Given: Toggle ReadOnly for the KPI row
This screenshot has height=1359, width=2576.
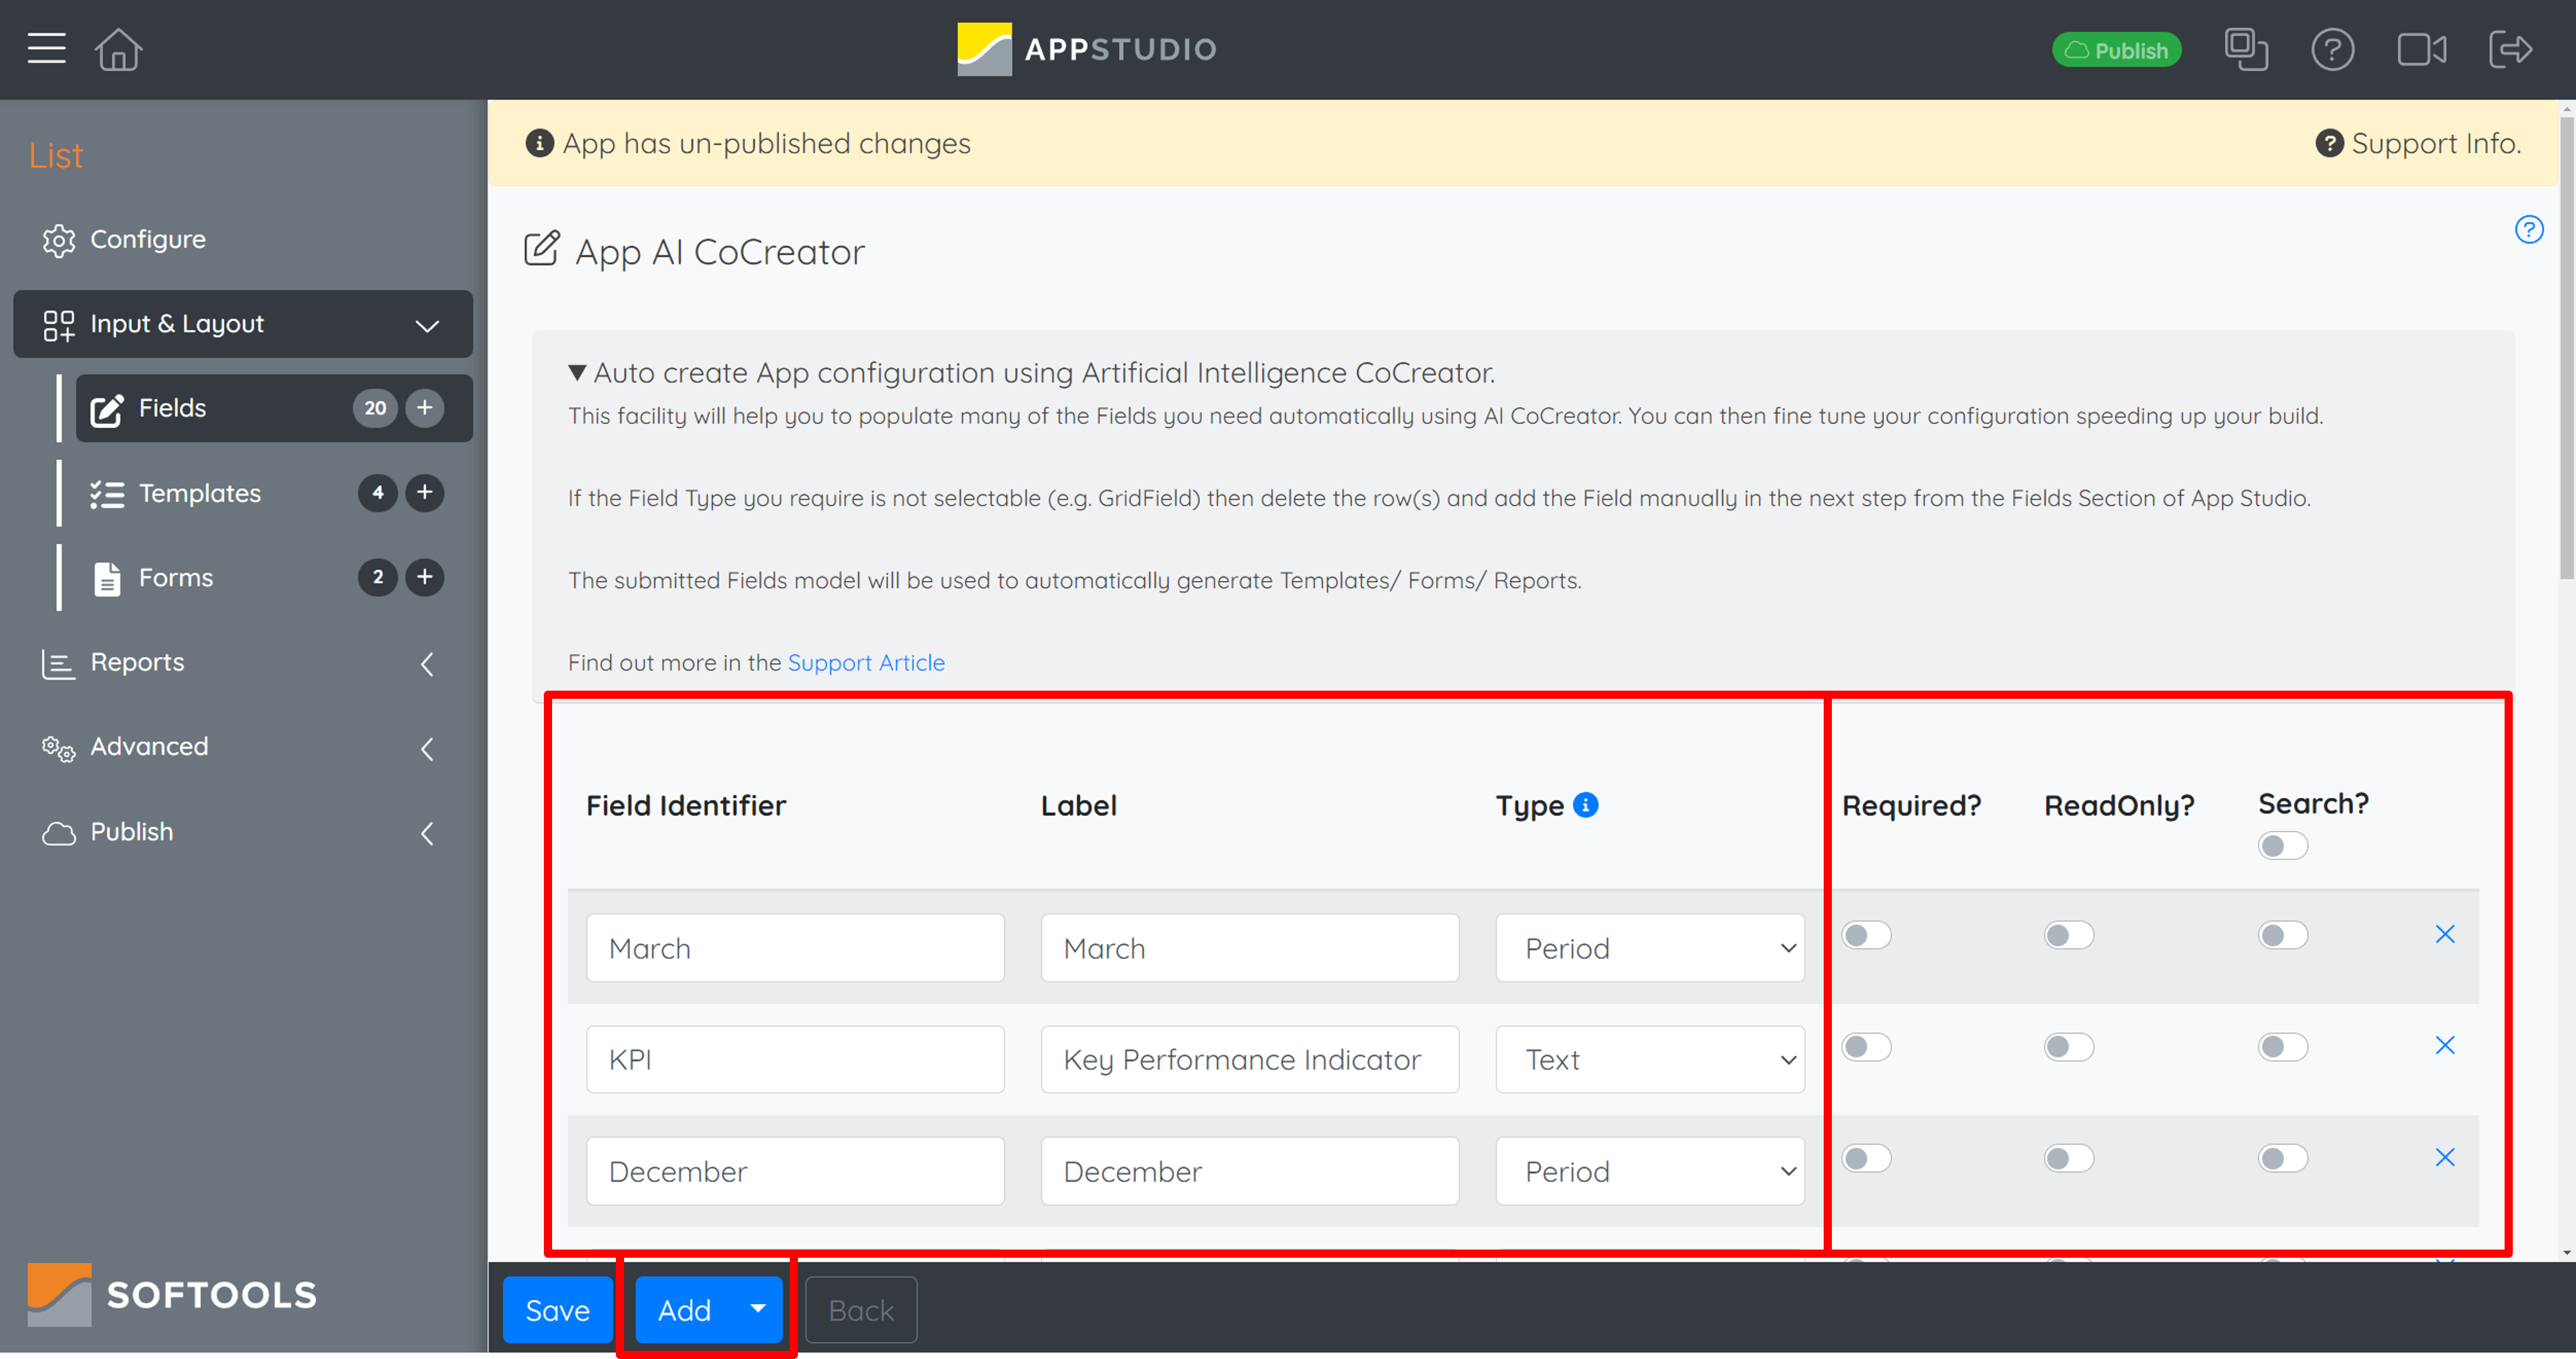Looking at the screenshot, I should [x=2068, y=1047].
